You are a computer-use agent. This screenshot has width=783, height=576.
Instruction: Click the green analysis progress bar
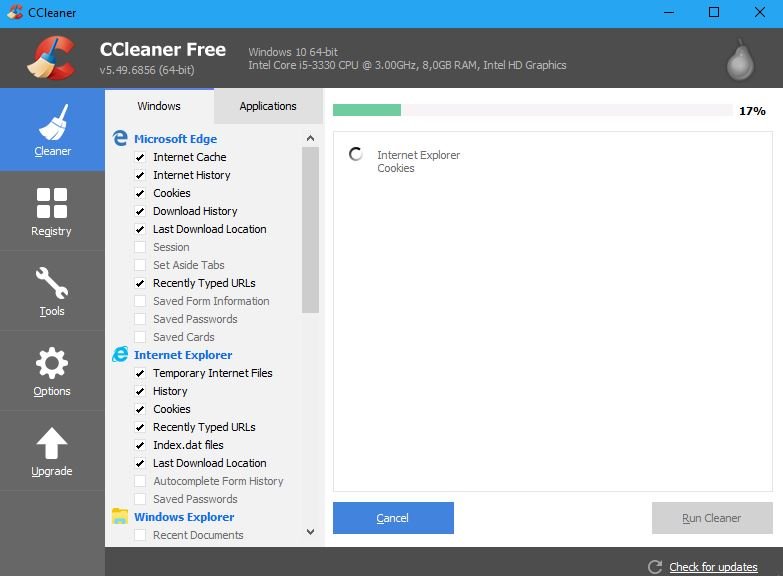pos(367,110)
